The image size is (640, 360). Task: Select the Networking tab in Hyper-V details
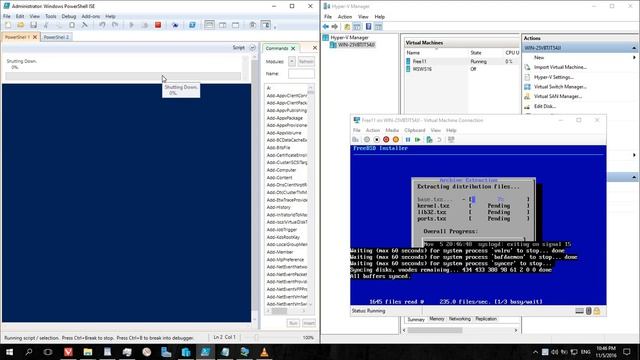tap(460, 319)
